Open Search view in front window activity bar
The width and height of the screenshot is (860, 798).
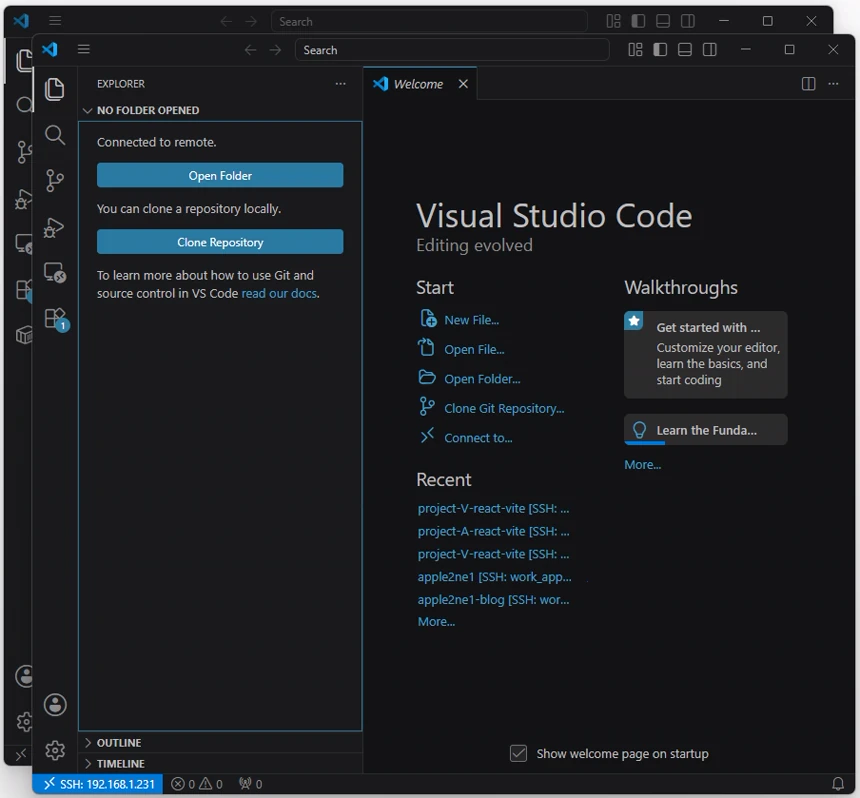(55, 135)
